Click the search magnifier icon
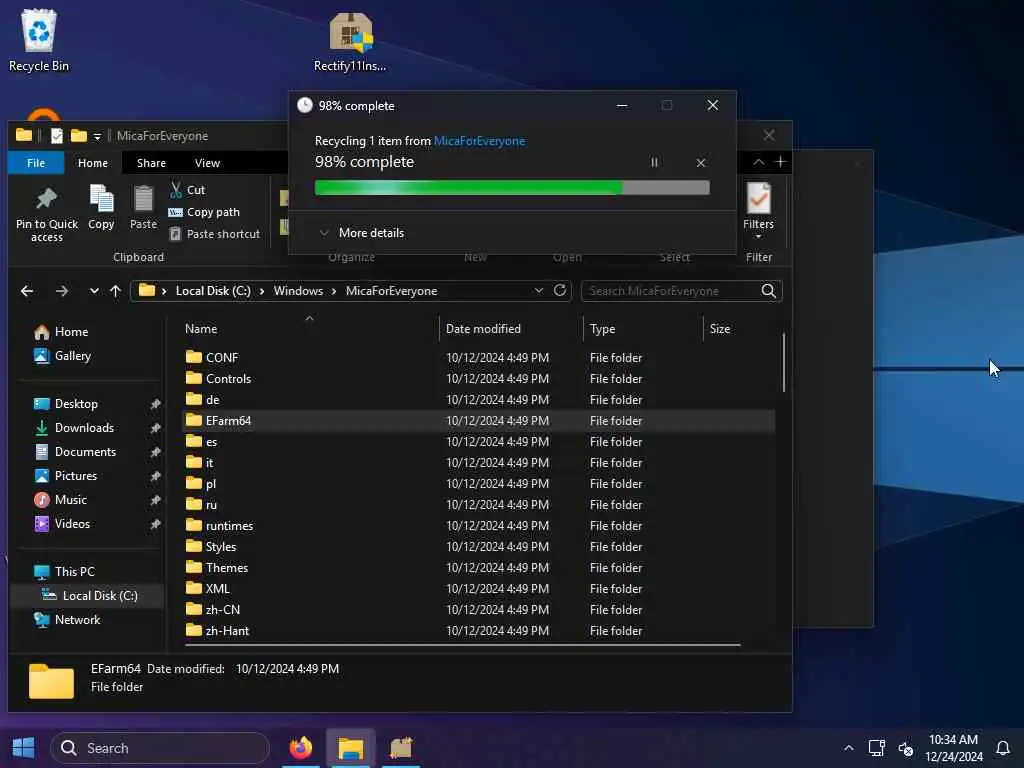The height and width of the screenshot is (768, 1024). [769, 291]
